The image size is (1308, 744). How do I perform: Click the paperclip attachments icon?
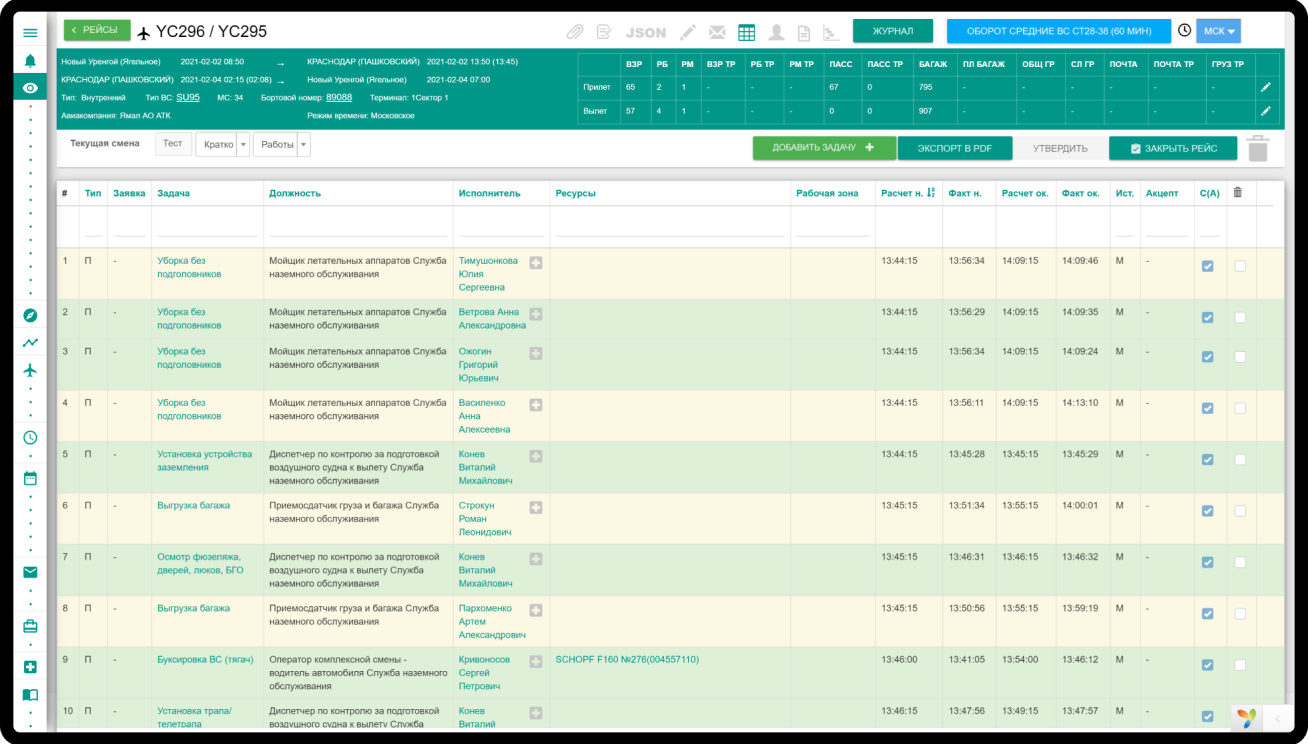575,32
